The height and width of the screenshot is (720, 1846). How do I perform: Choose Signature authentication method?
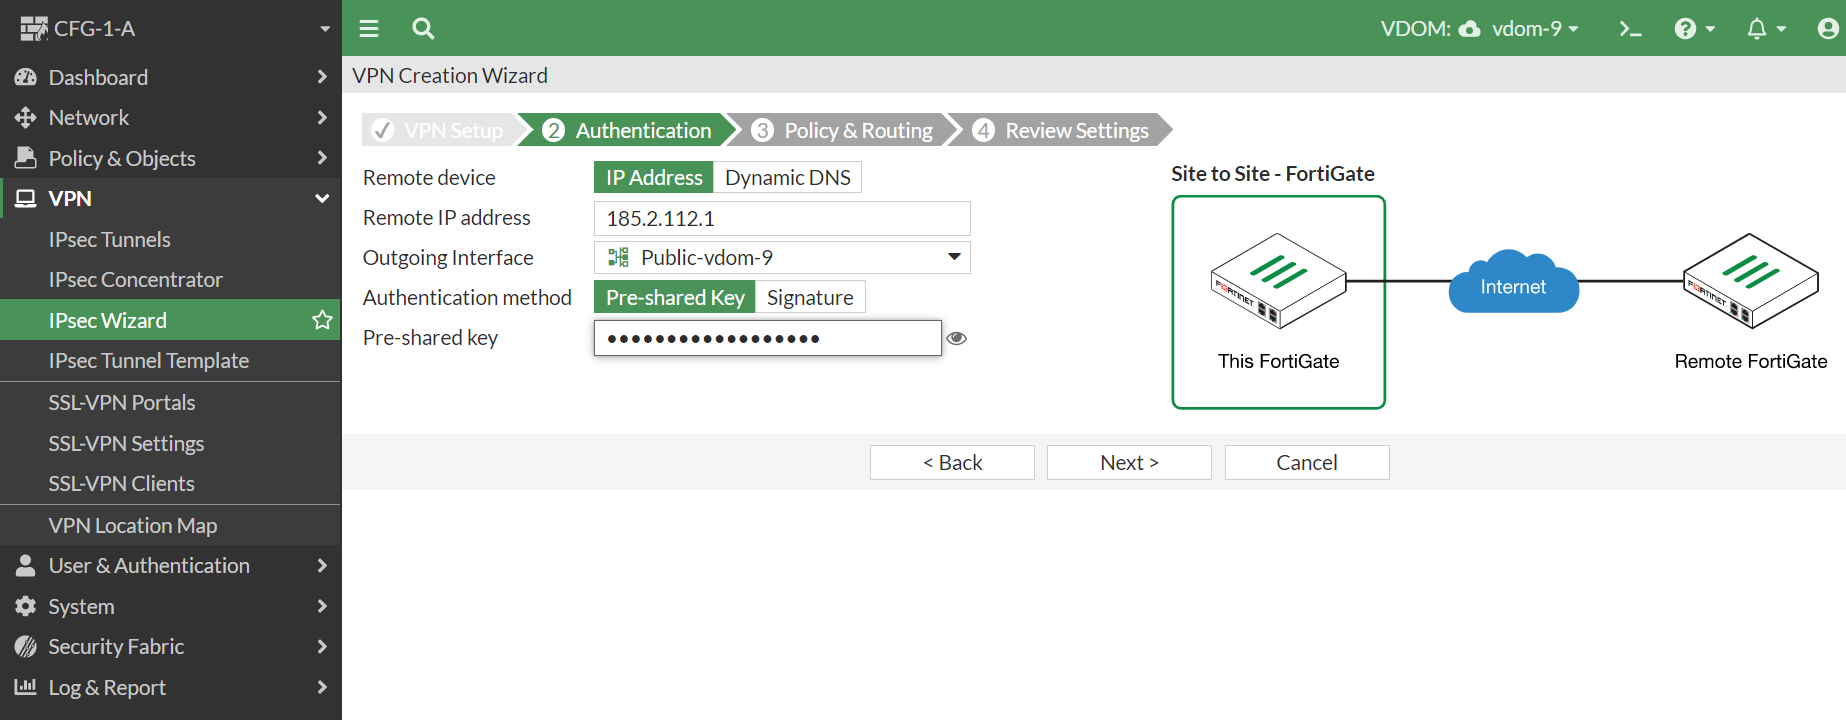[x=809, y=297]
